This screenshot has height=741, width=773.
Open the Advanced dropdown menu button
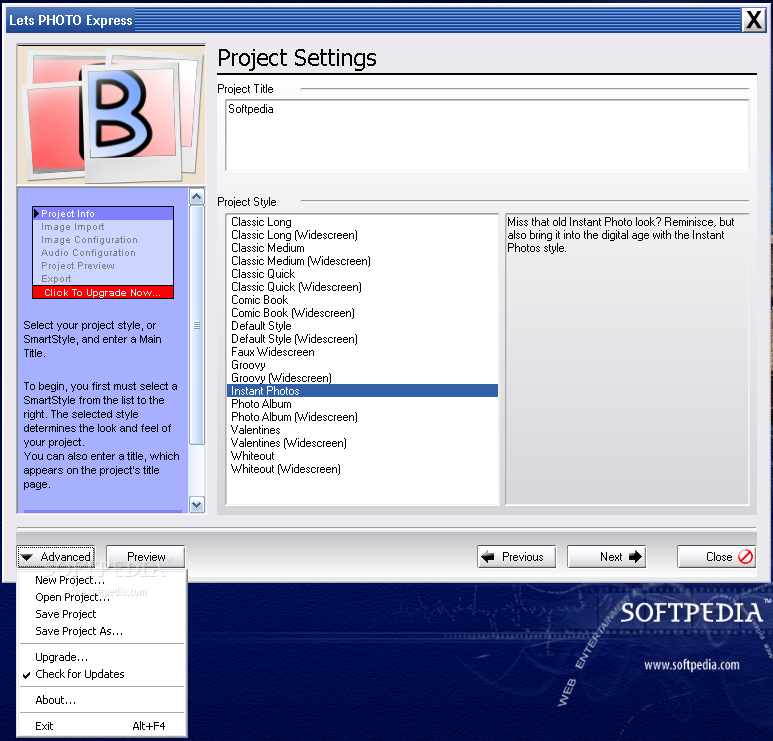(x=56, y=557)
